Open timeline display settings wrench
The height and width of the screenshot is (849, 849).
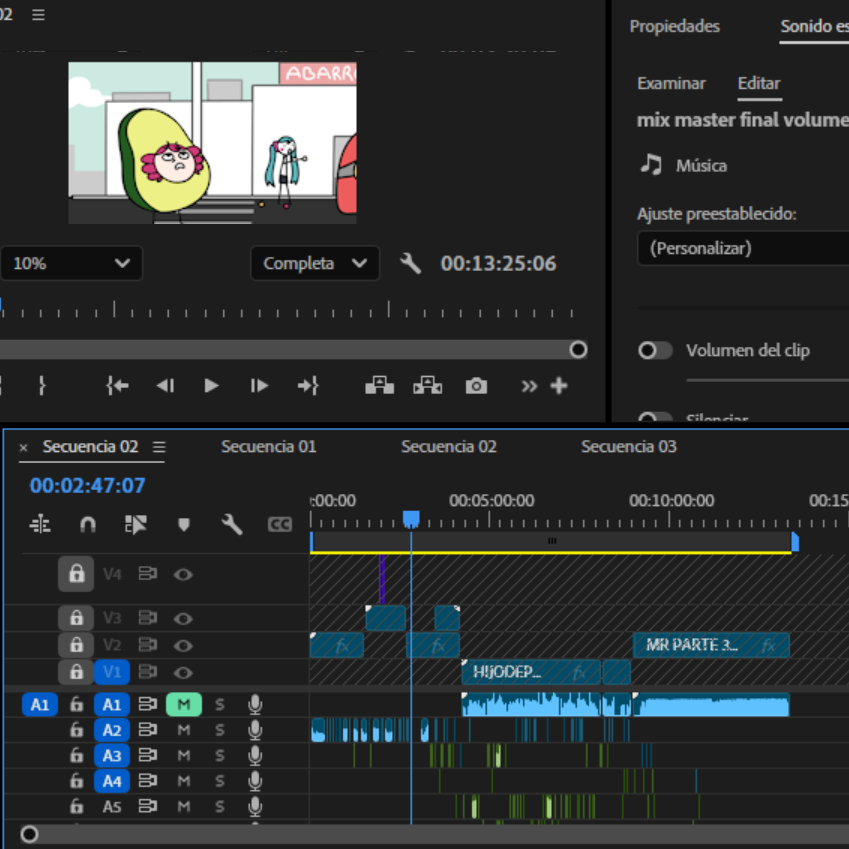(232, 524)
